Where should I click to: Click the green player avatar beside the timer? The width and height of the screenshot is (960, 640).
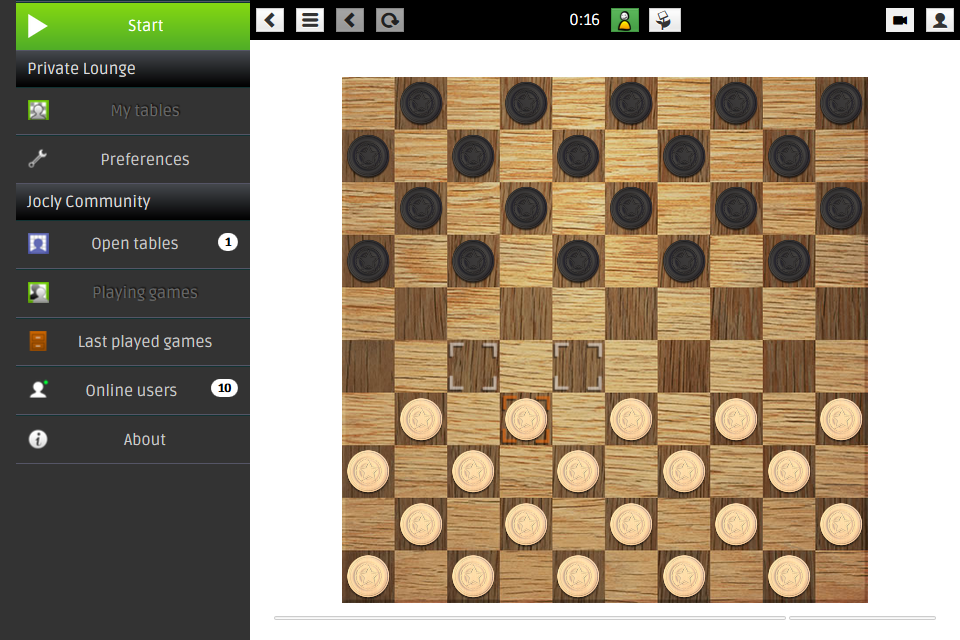pos(625,20)
